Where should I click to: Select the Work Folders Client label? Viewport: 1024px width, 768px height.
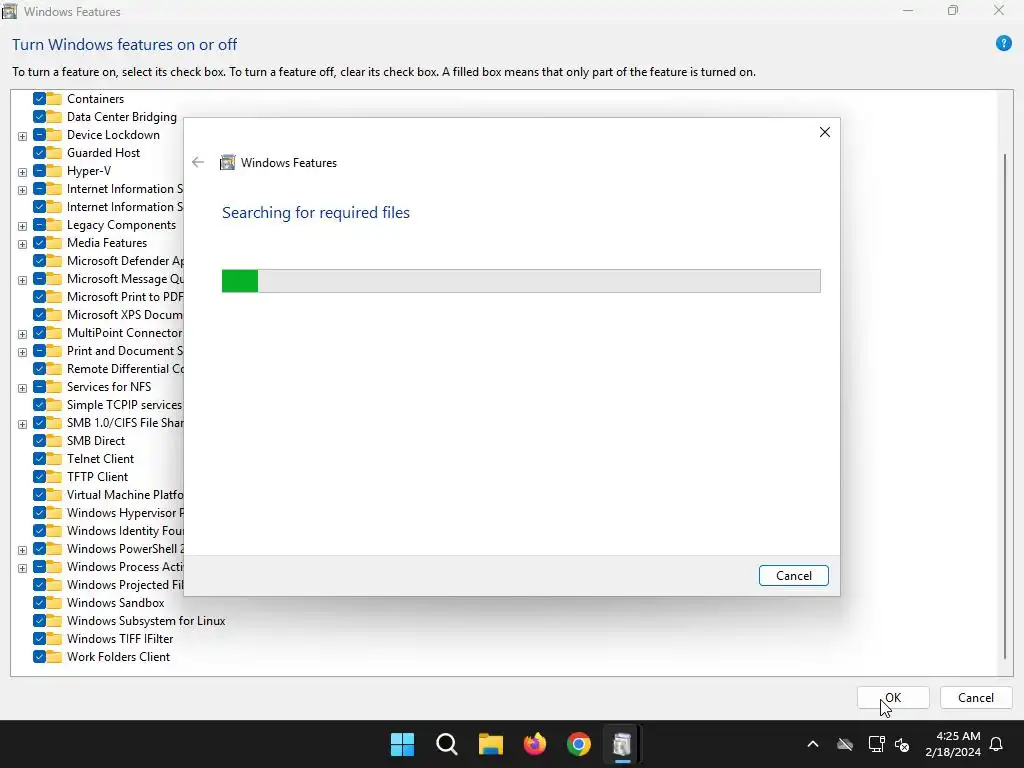click(x=118, y=657)
